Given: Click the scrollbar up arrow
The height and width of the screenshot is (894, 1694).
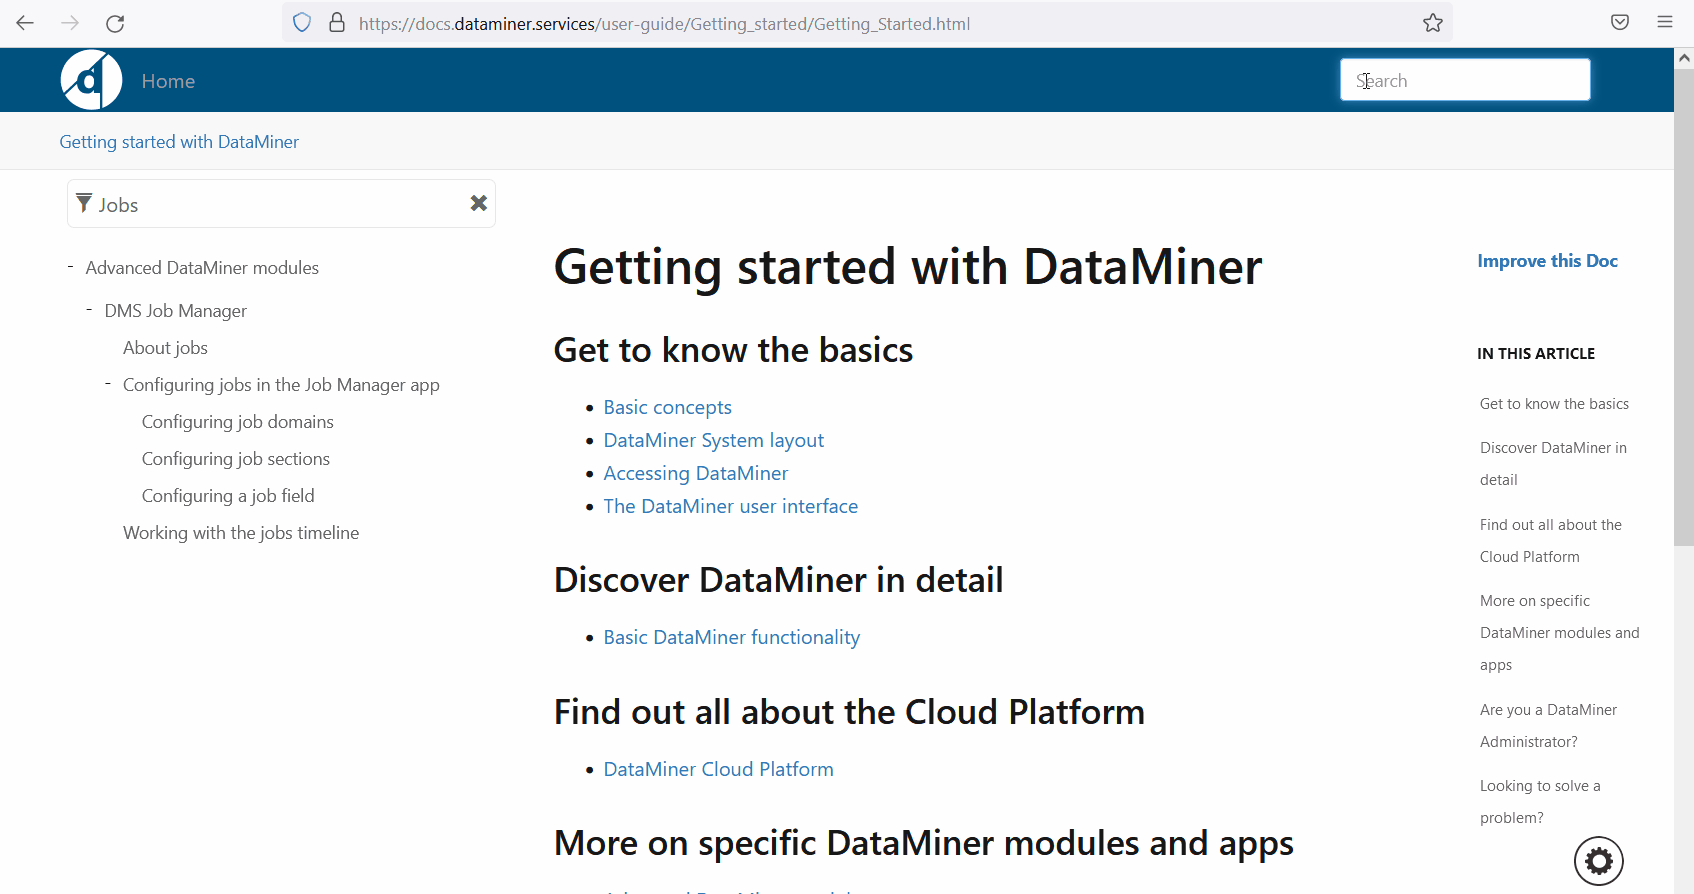Looking at the screenshot, I should pyautogui.click(x=1684, y=59).
